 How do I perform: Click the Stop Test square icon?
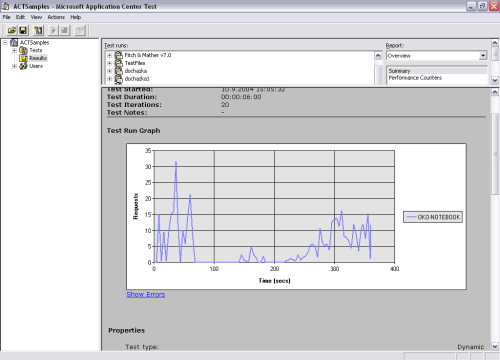(64, 31)
